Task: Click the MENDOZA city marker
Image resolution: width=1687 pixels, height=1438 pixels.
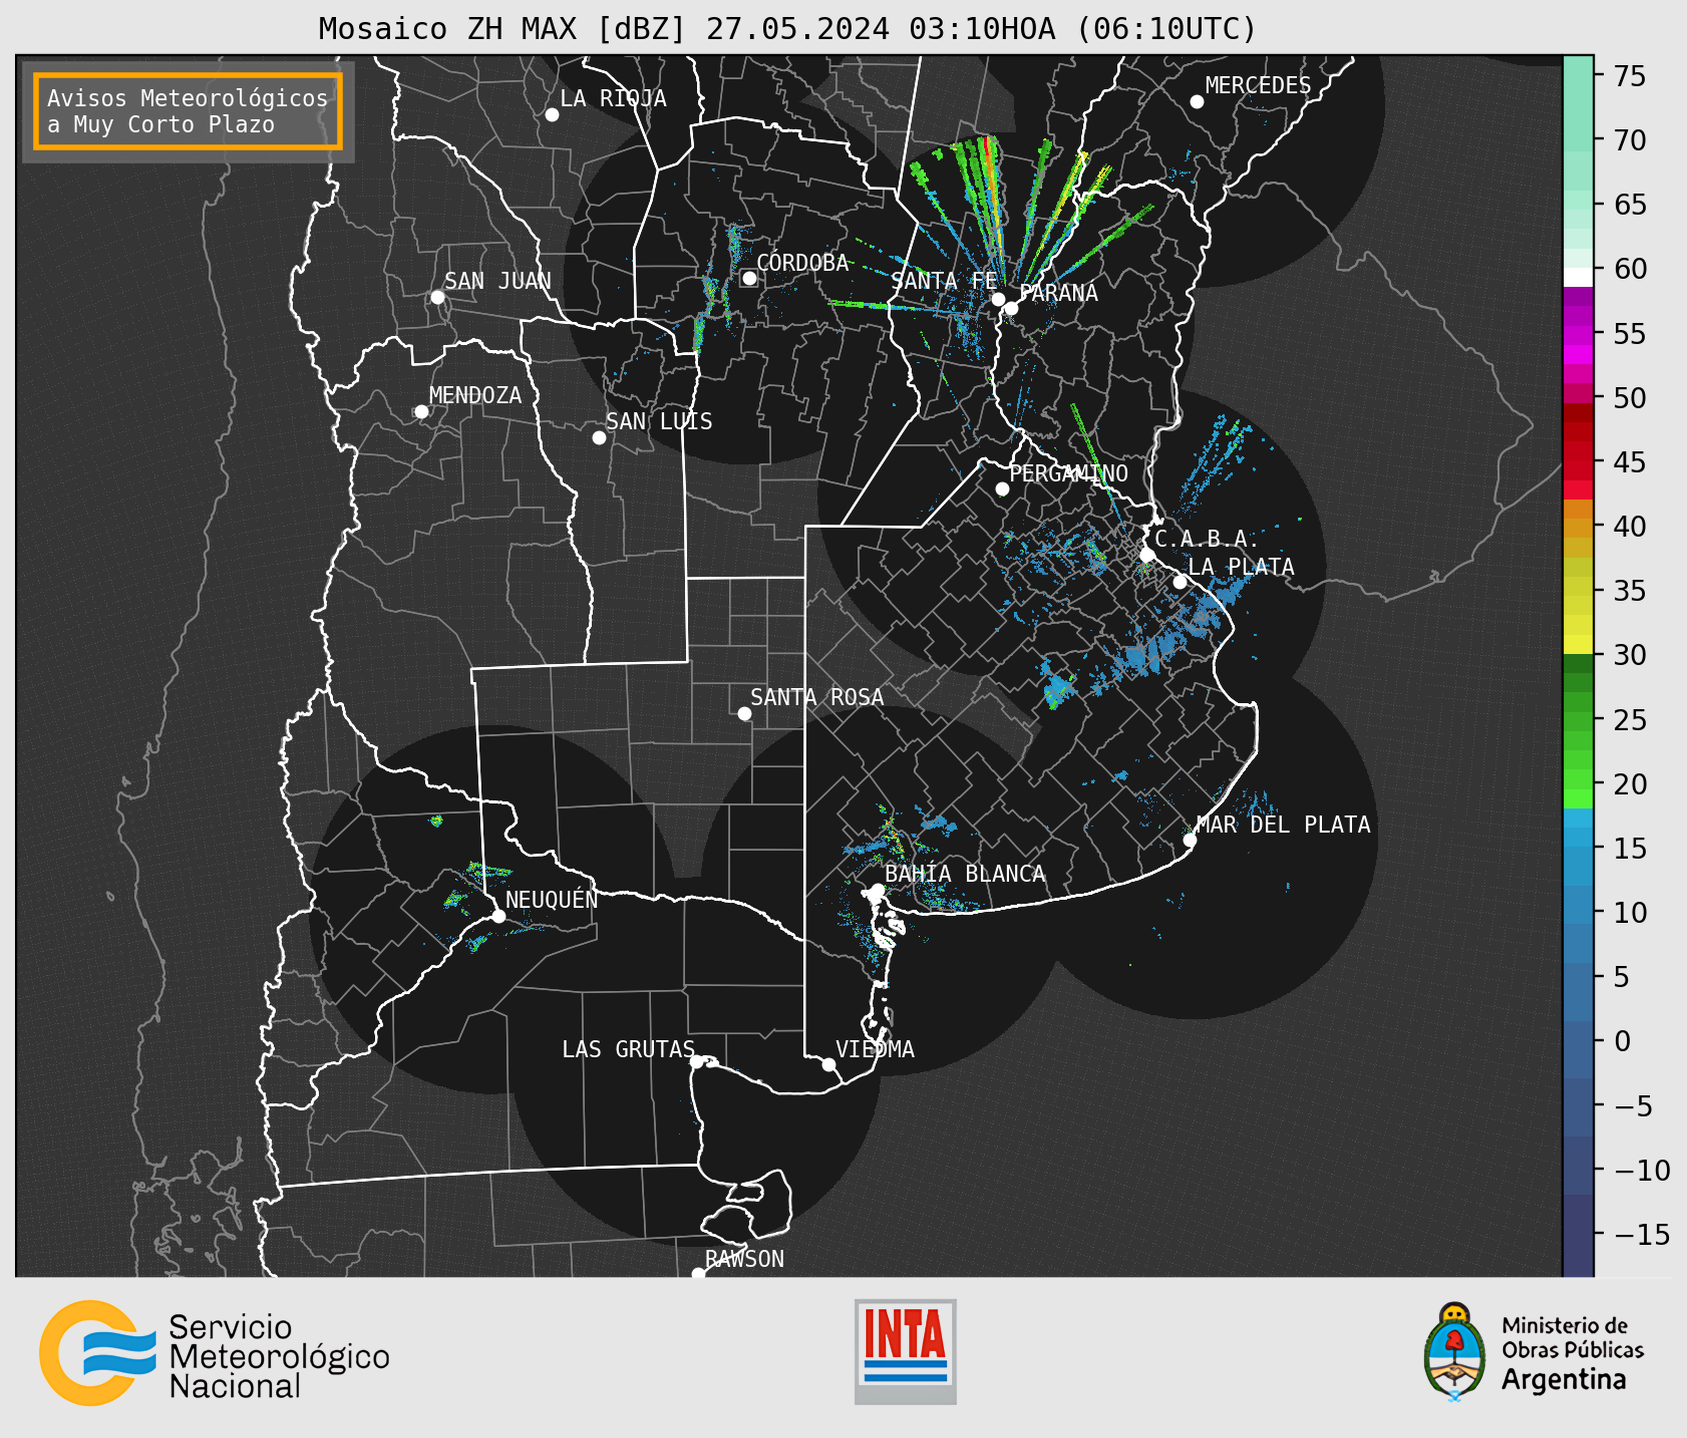Action: (421, 412)
